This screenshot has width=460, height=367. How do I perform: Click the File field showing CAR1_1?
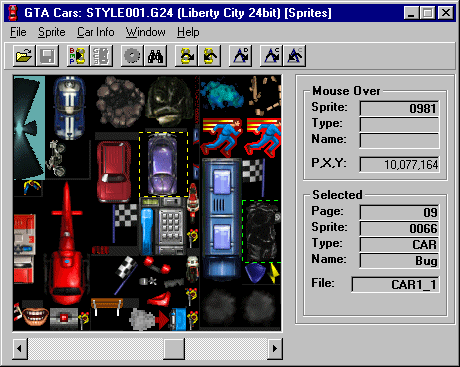click(395, 284)
